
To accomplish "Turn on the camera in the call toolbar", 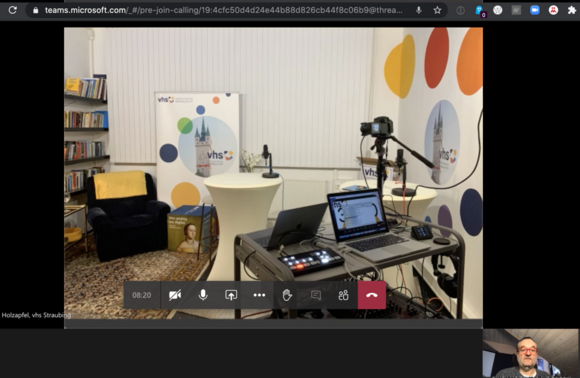I will pos(175,295).
